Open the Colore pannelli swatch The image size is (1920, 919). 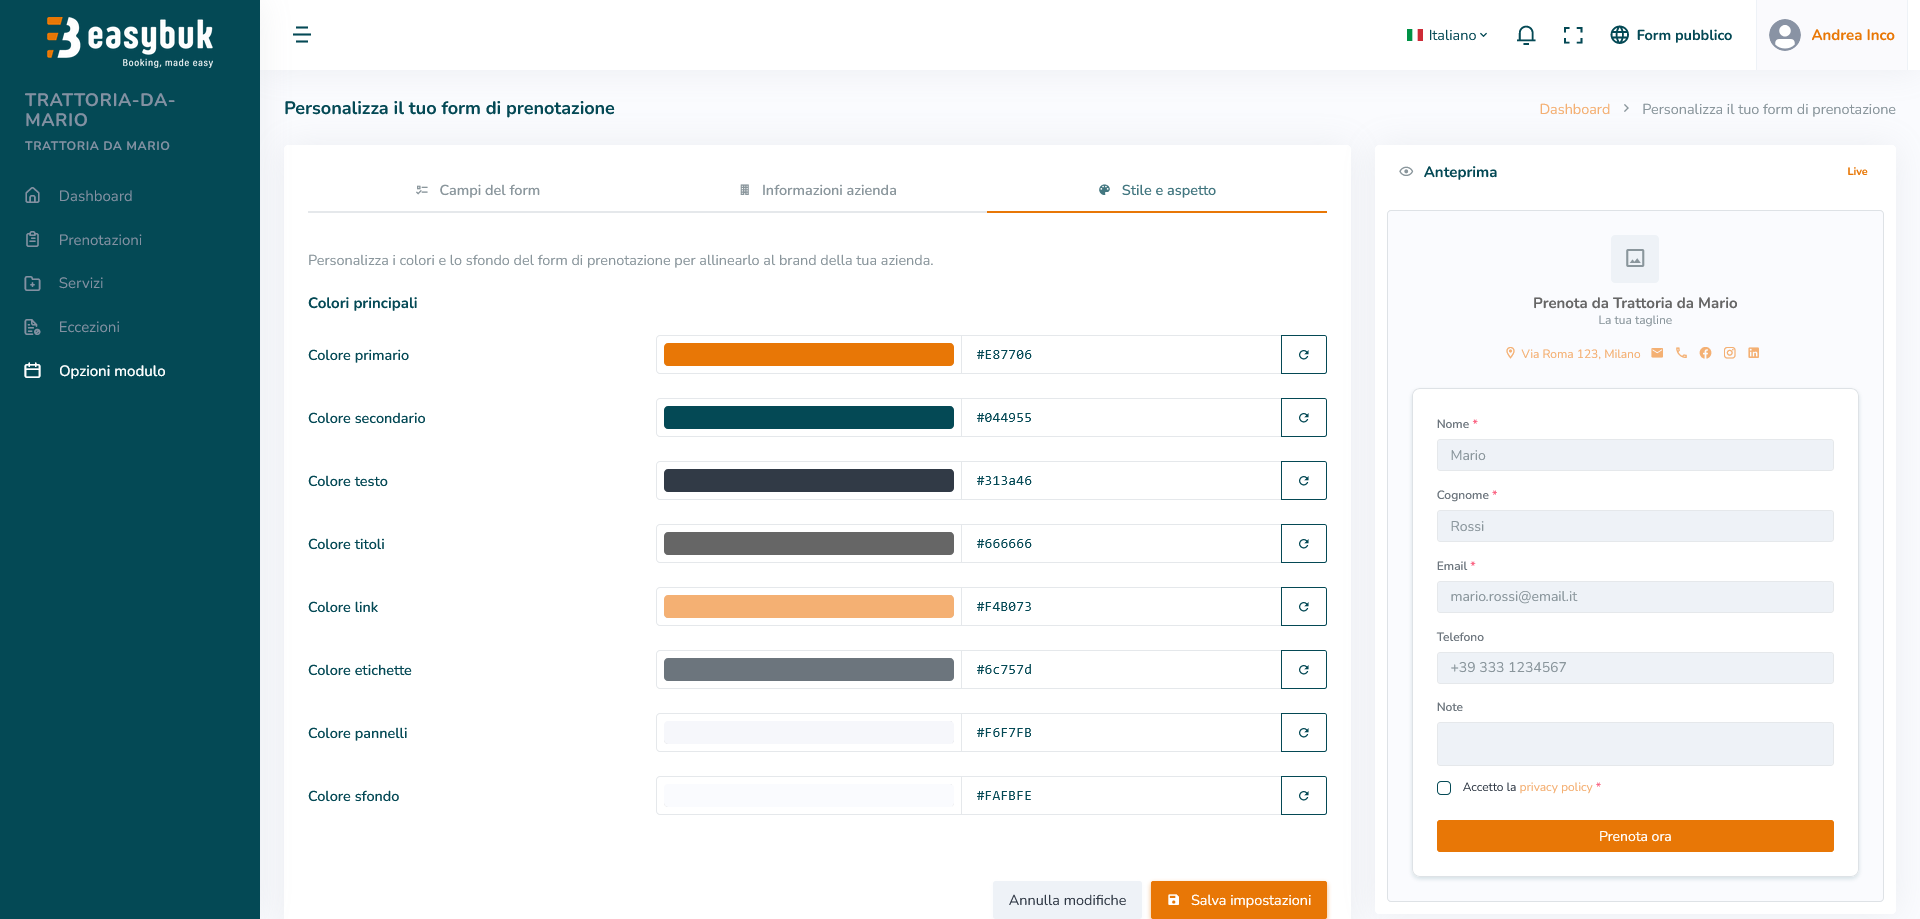click(x=809, y=733)
